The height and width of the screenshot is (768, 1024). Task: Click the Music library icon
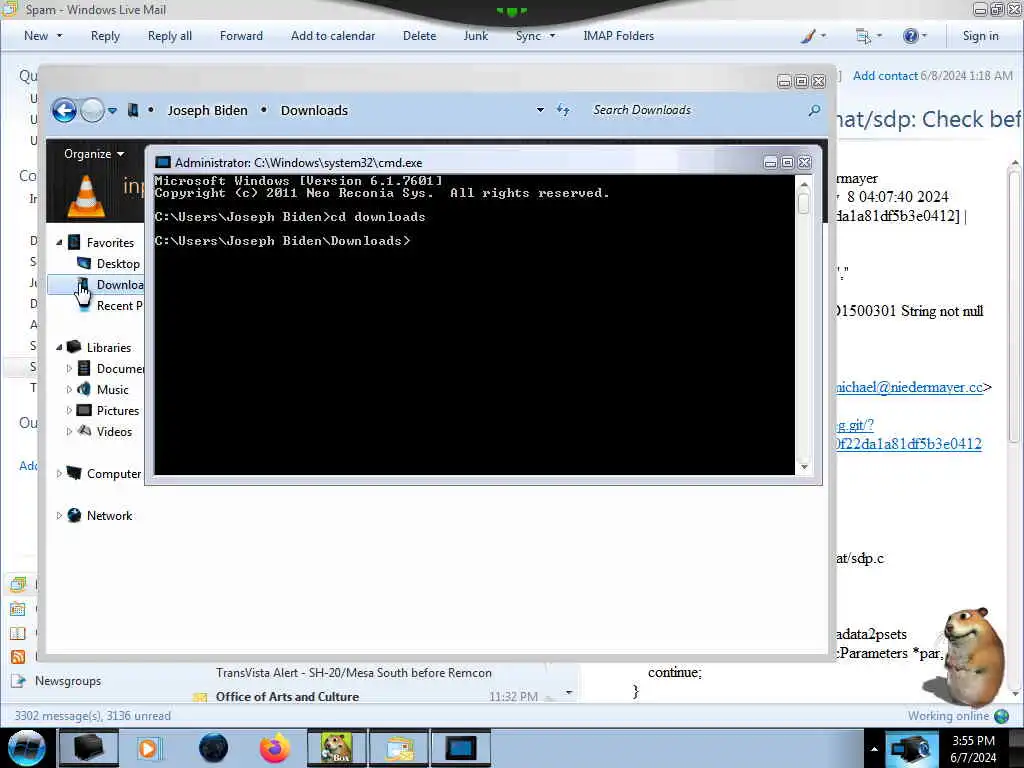pyautogui.click(x=84, y=389)
